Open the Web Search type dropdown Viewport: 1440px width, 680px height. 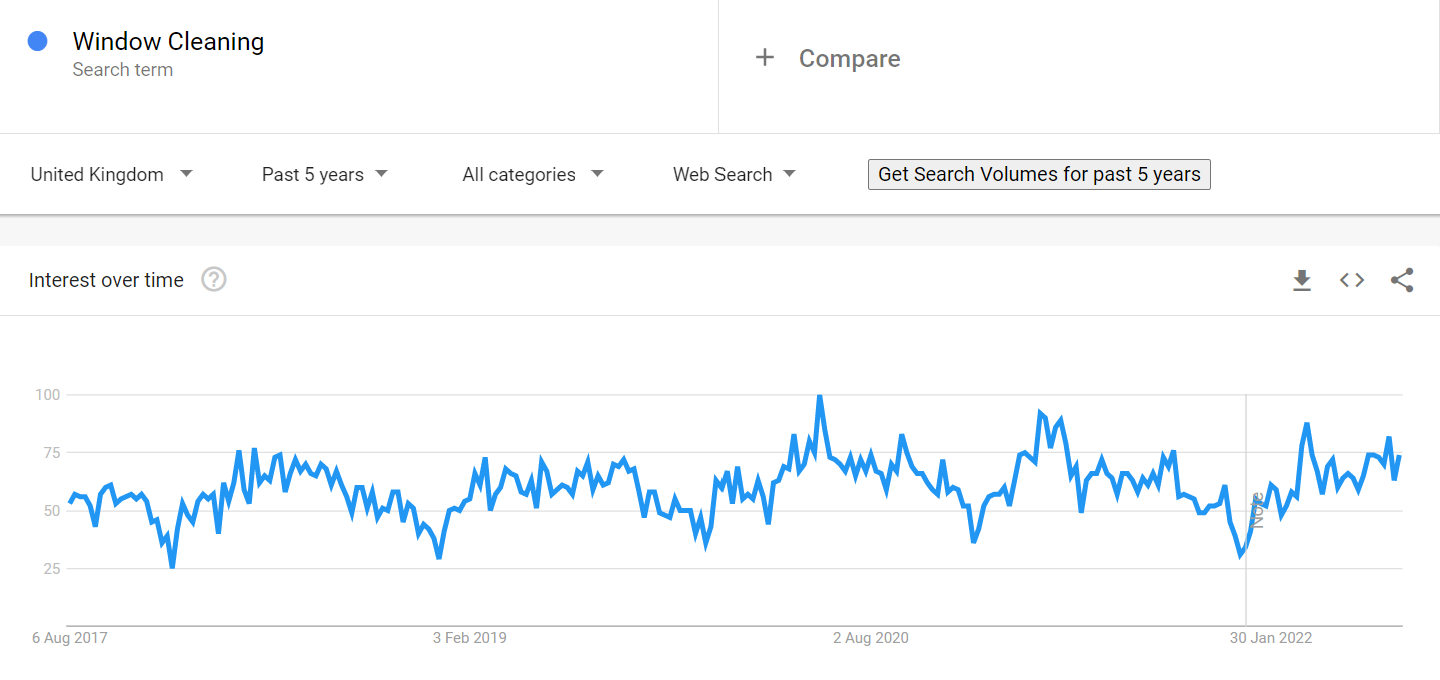(734, 174)
